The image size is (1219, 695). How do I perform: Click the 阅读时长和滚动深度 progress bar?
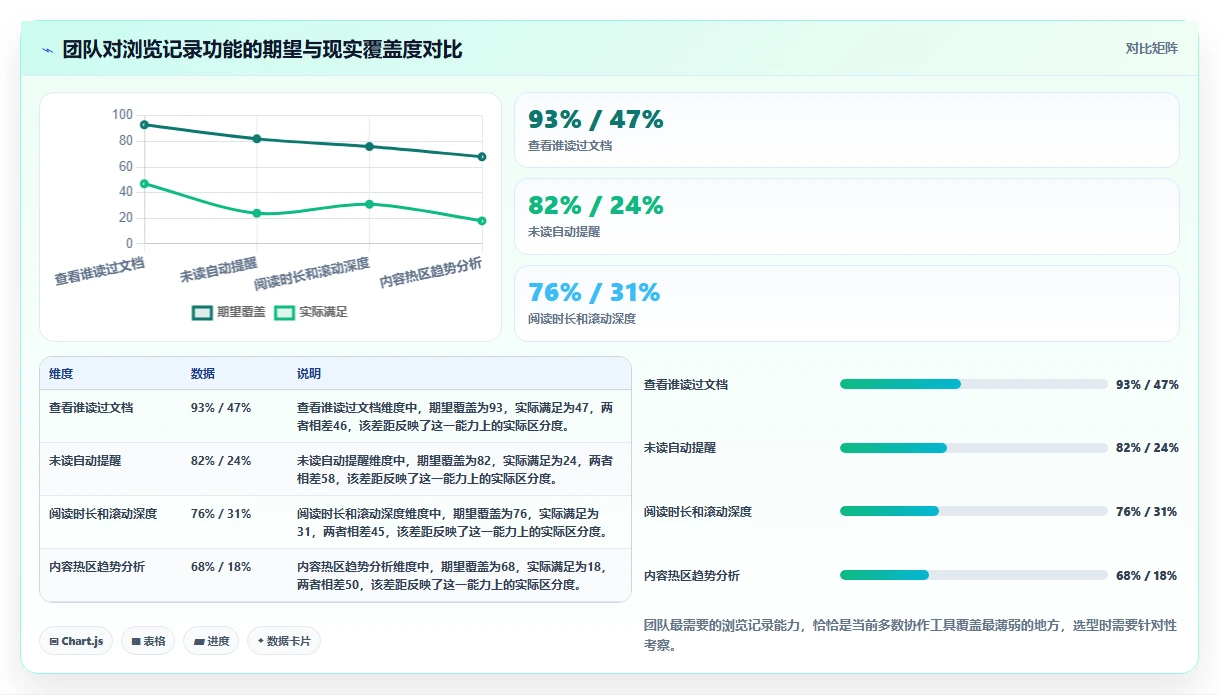[x=974, y=511]
